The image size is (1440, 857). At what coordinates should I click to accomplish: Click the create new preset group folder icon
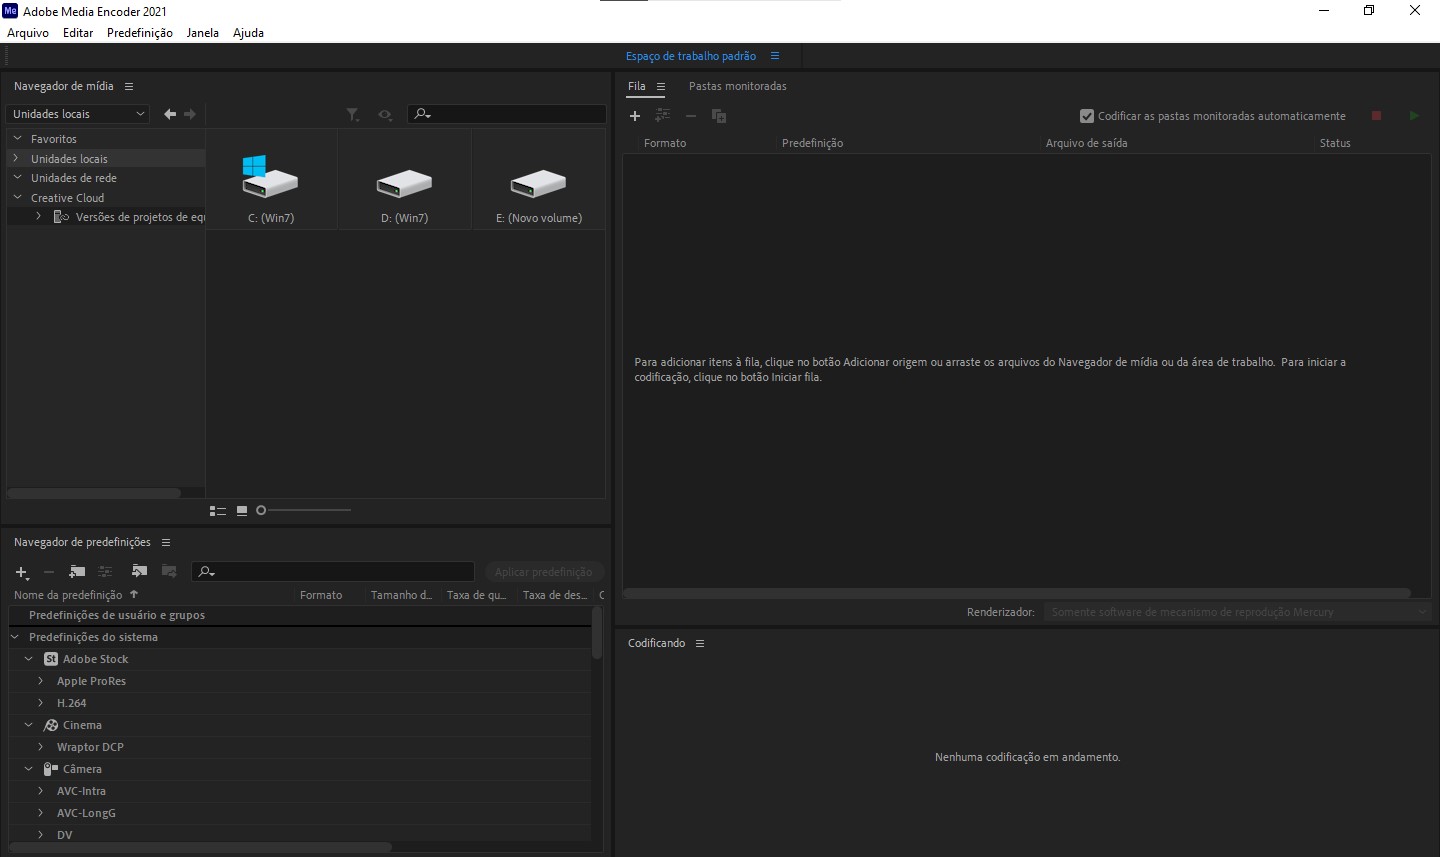click(77, 572)
